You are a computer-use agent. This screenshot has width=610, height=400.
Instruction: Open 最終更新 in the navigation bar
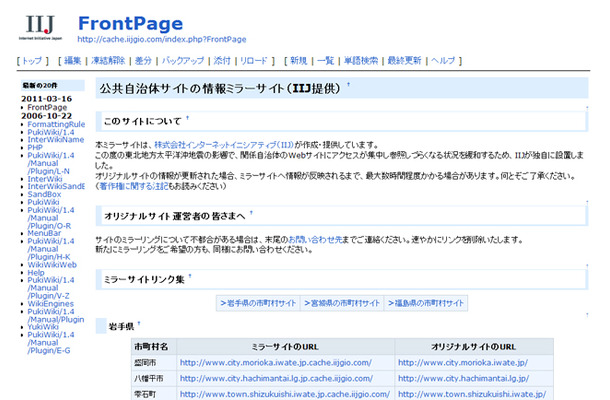(x=404, y=61)
